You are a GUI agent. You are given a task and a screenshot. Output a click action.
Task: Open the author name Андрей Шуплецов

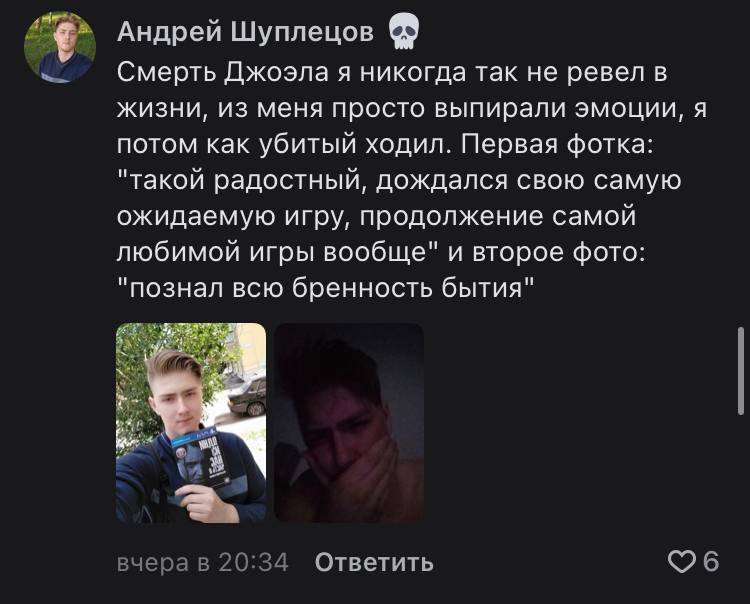[x=245, y=33]
